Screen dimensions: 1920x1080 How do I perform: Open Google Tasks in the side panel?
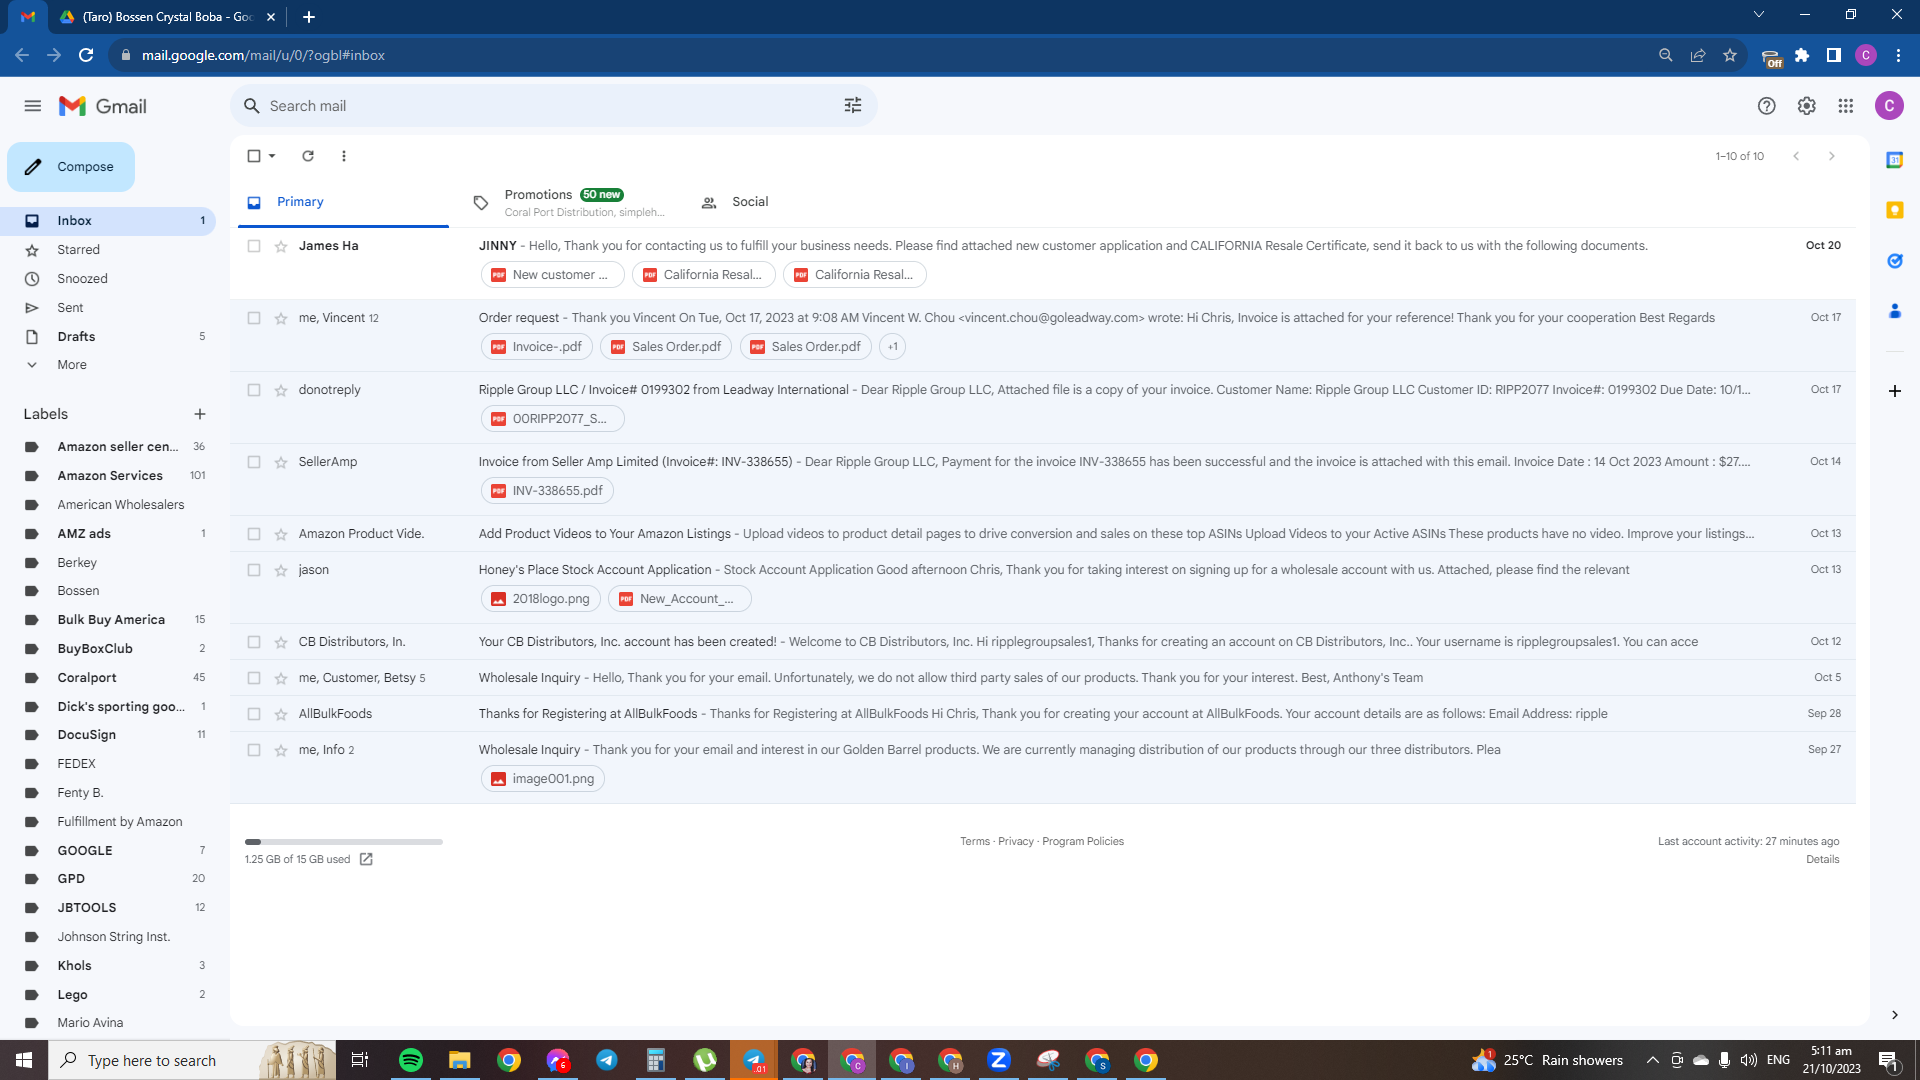click(x=1894, y=261)
